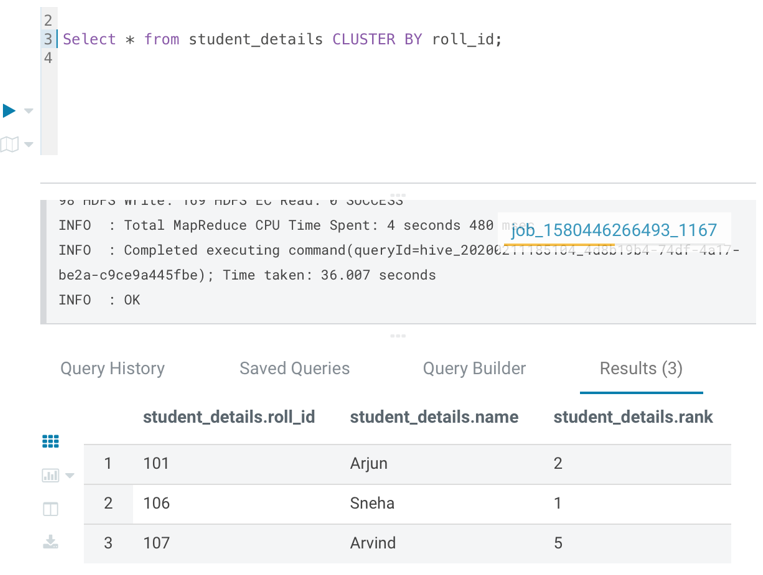Open job_1580446266493_1167 link

pyautogui.click(x=614, y=230)
